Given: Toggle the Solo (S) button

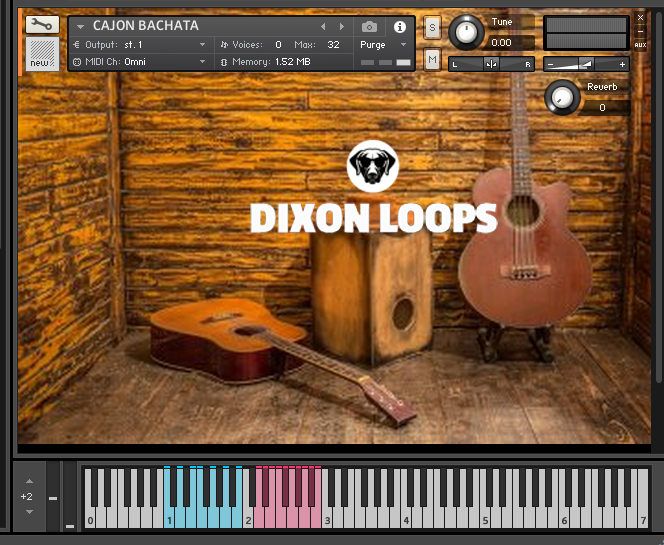Looking at the screenshot, I should [x=432, y=27].
